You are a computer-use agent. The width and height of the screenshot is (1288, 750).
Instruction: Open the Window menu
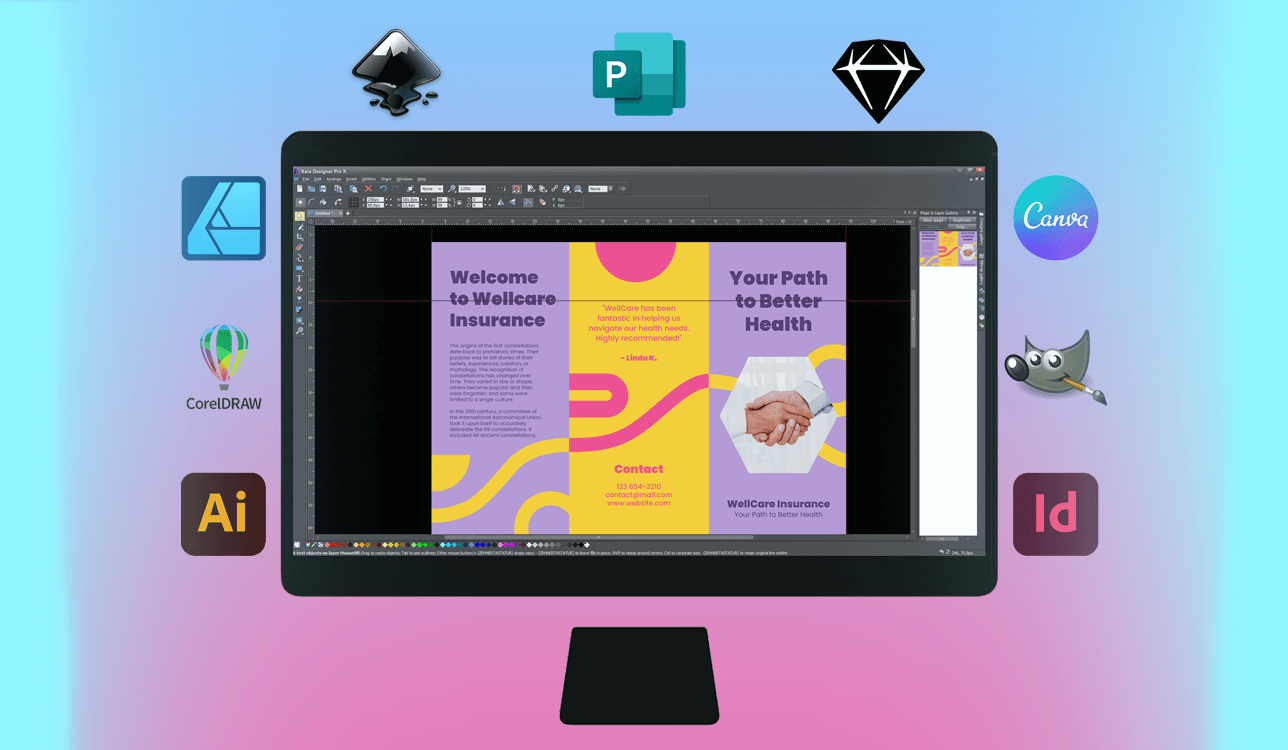coord(404,179)
